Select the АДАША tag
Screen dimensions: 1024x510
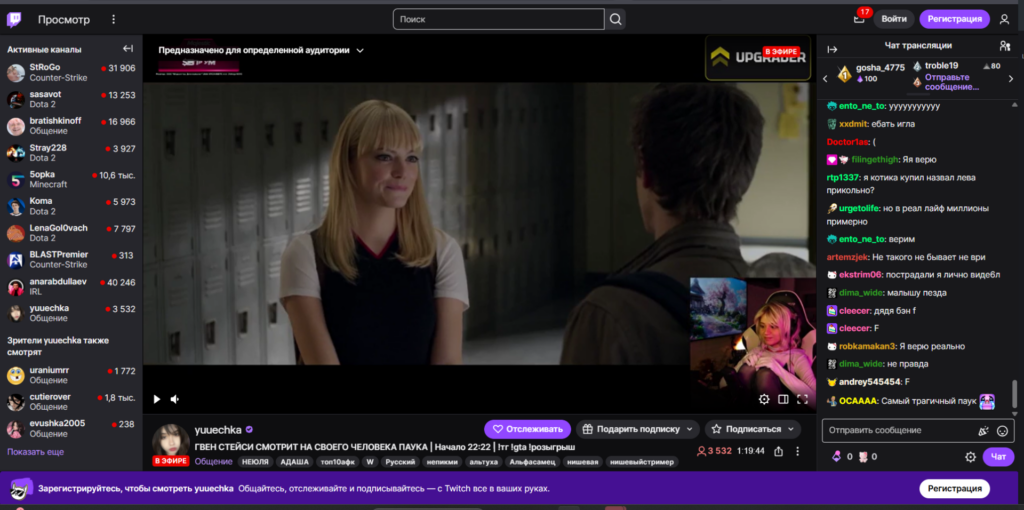point(296,462)
